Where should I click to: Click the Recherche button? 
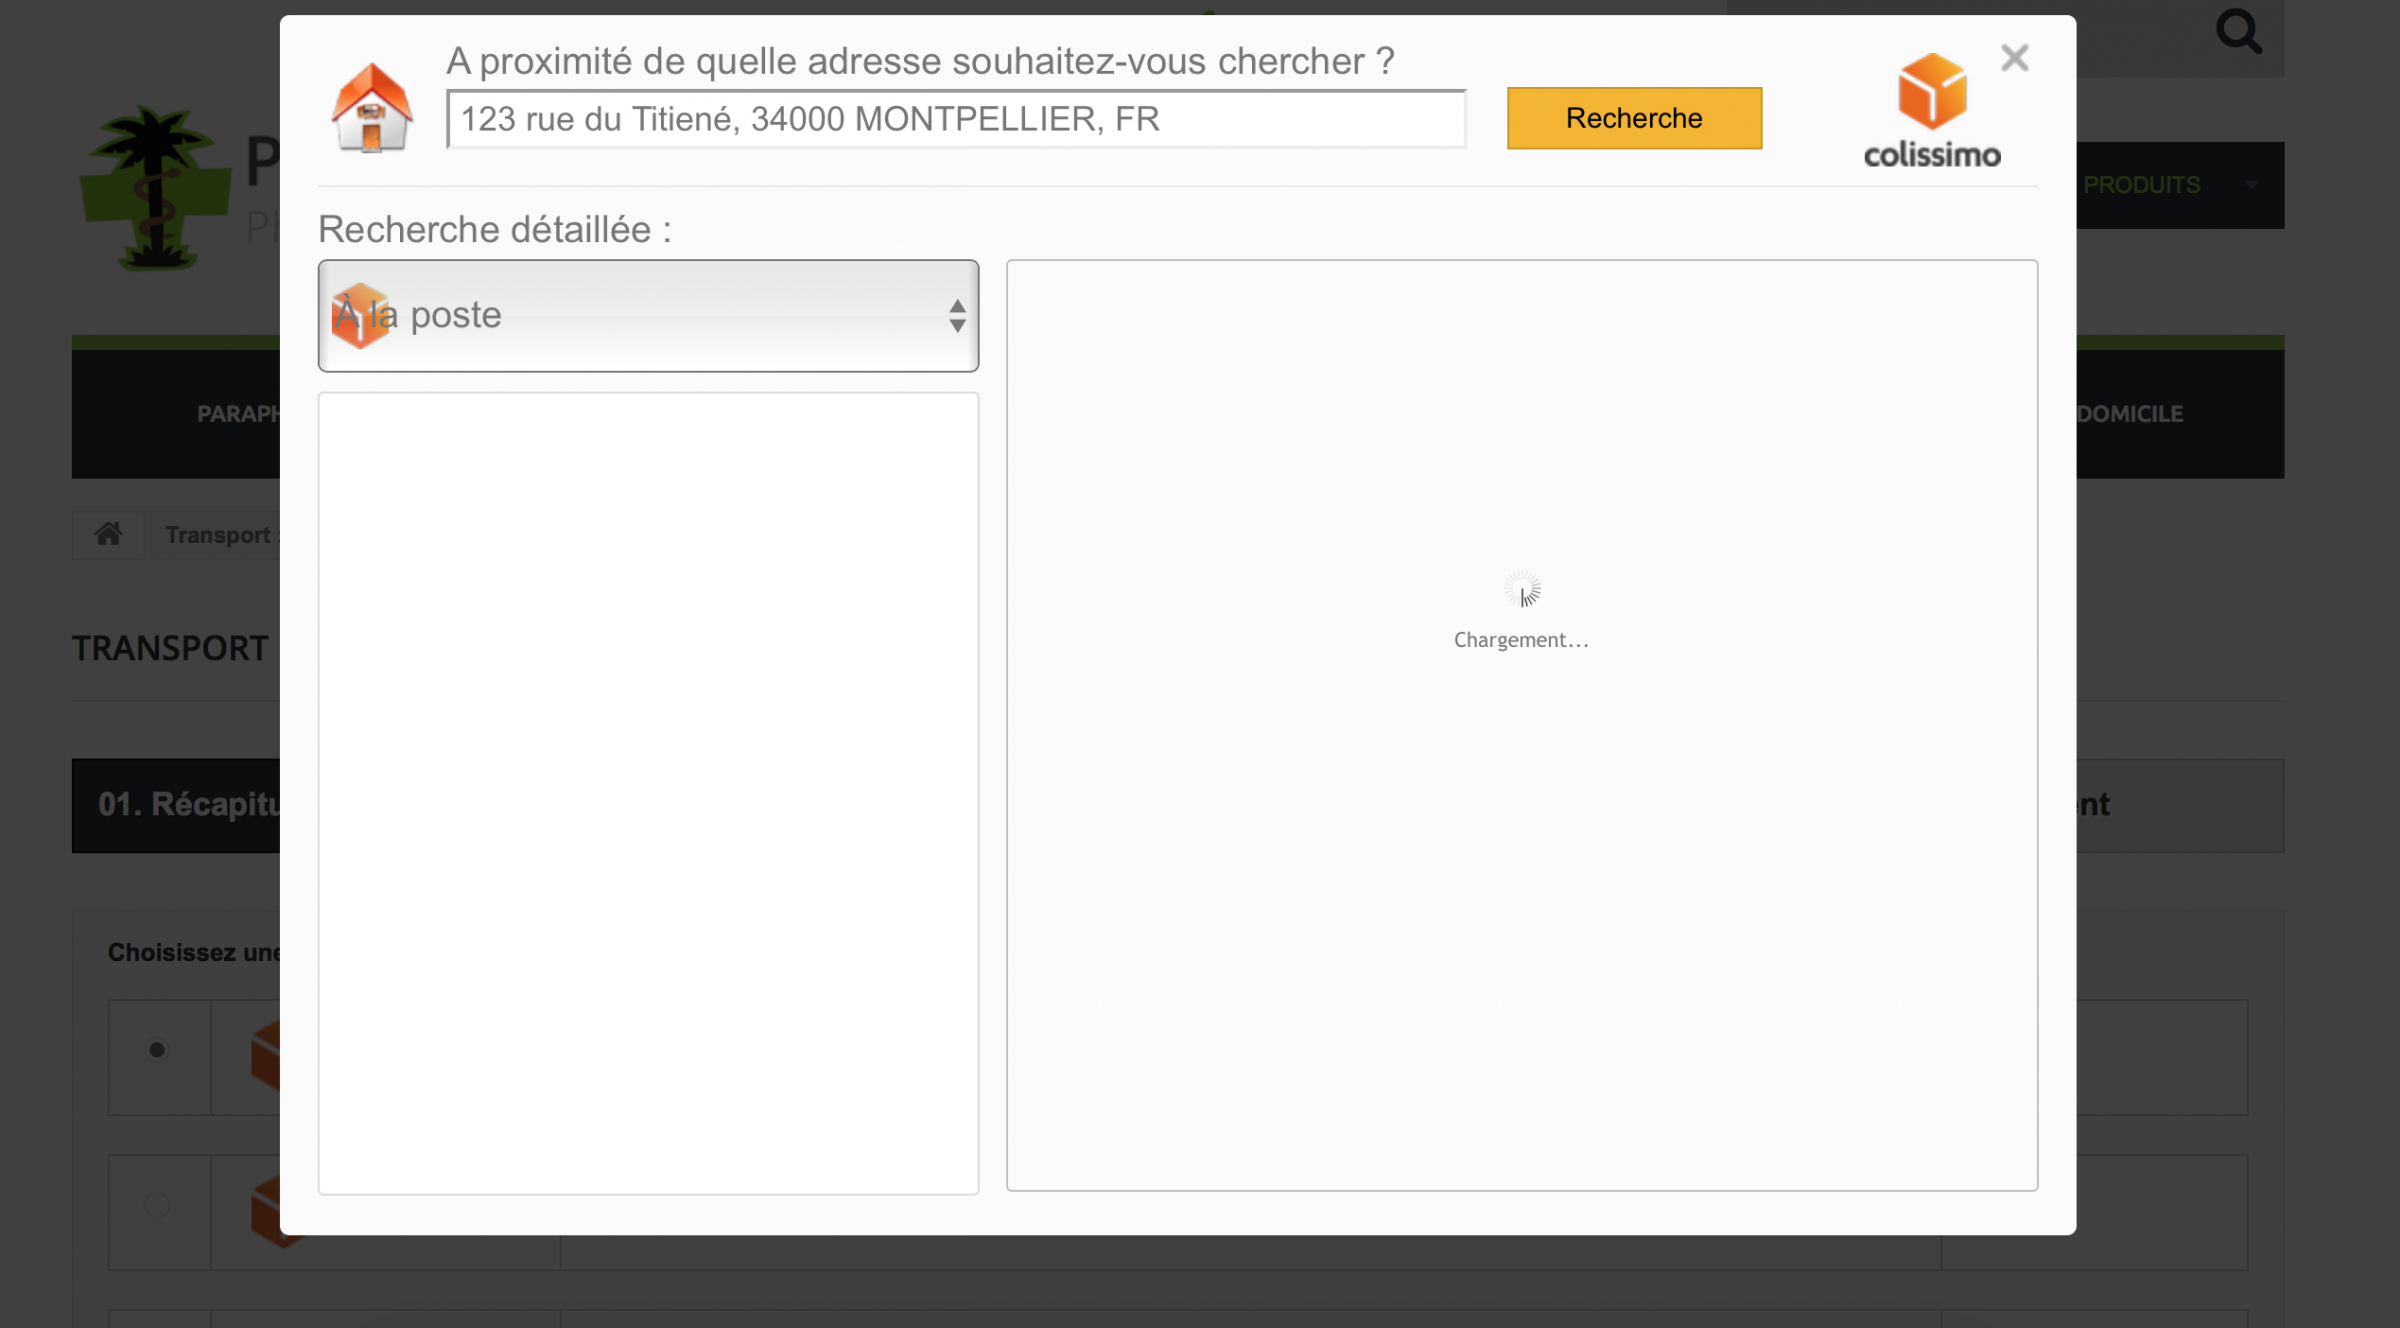(x=1634, y=118)
